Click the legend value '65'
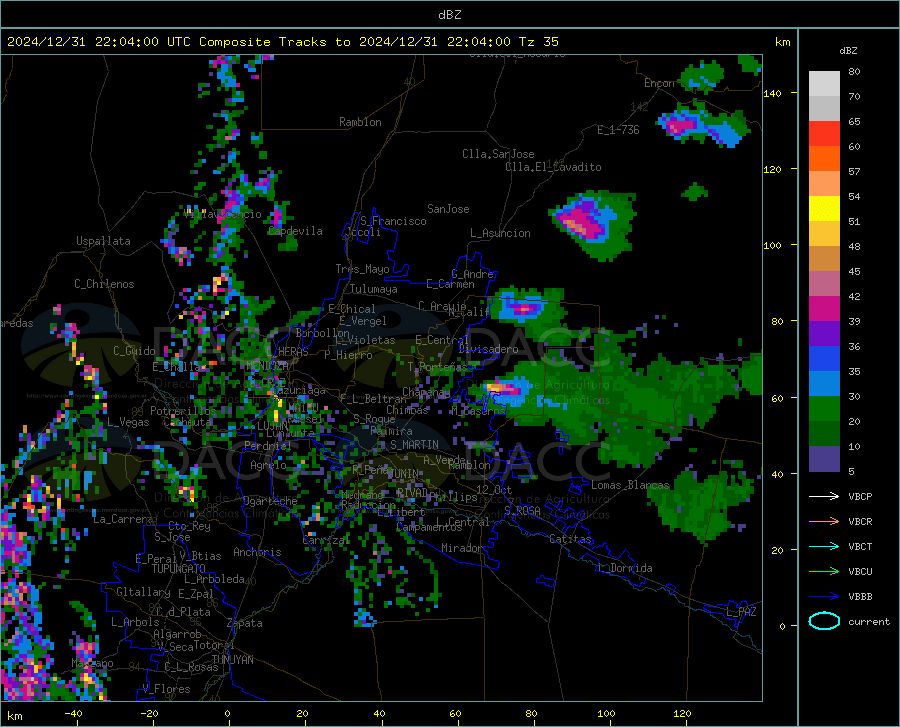 [854, 122]
